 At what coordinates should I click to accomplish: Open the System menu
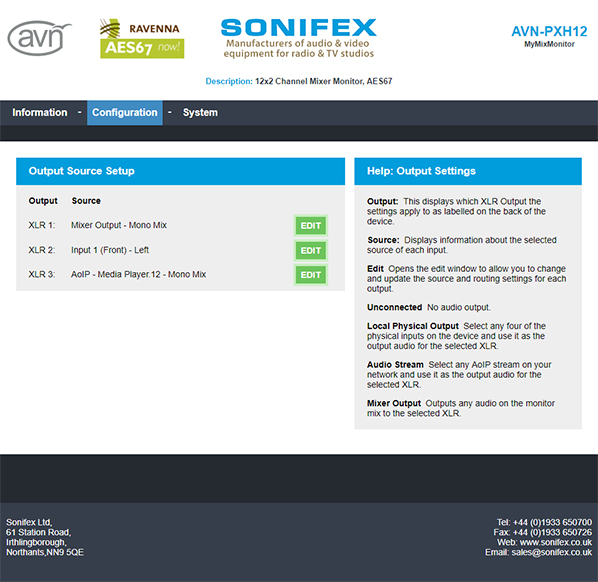(200, 113)
